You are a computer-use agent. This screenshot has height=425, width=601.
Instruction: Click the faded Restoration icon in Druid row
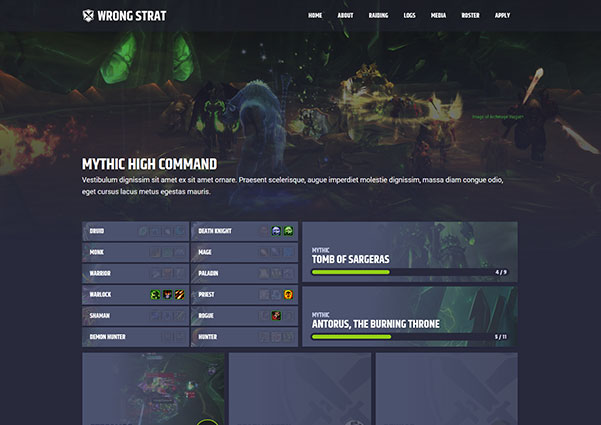click(180, 231)
